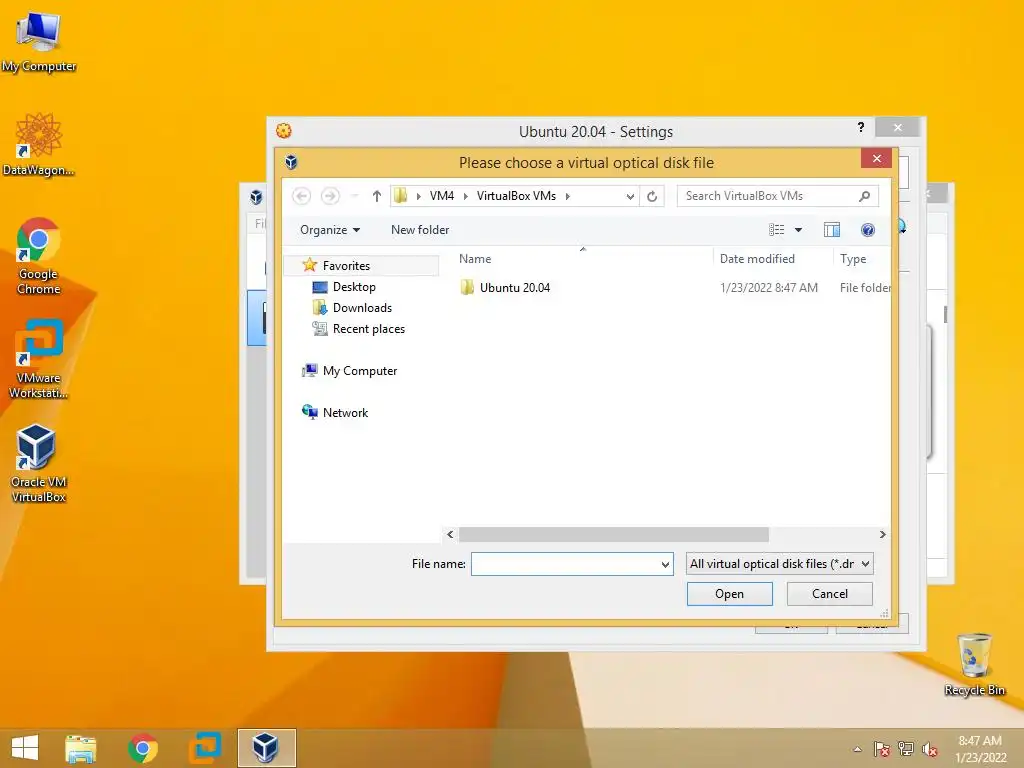1024x768 pixels.
Task: Click the Cancel button in file dialog
Action: point(829,594)
